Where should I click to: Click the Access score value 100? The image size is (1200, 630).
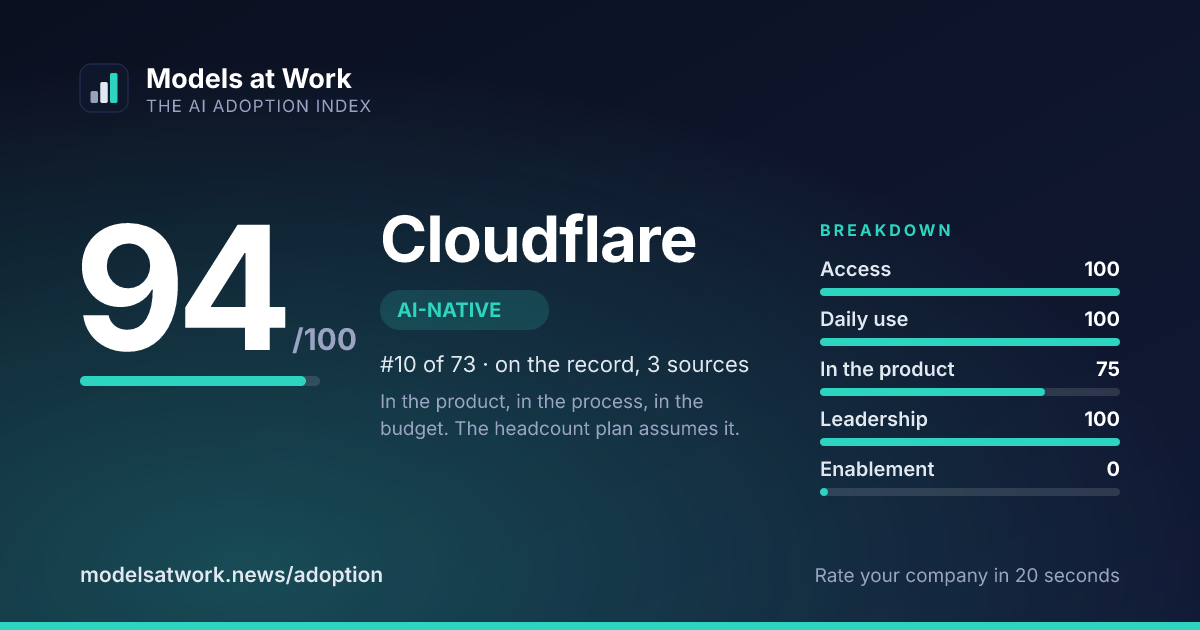[1102, 269]
